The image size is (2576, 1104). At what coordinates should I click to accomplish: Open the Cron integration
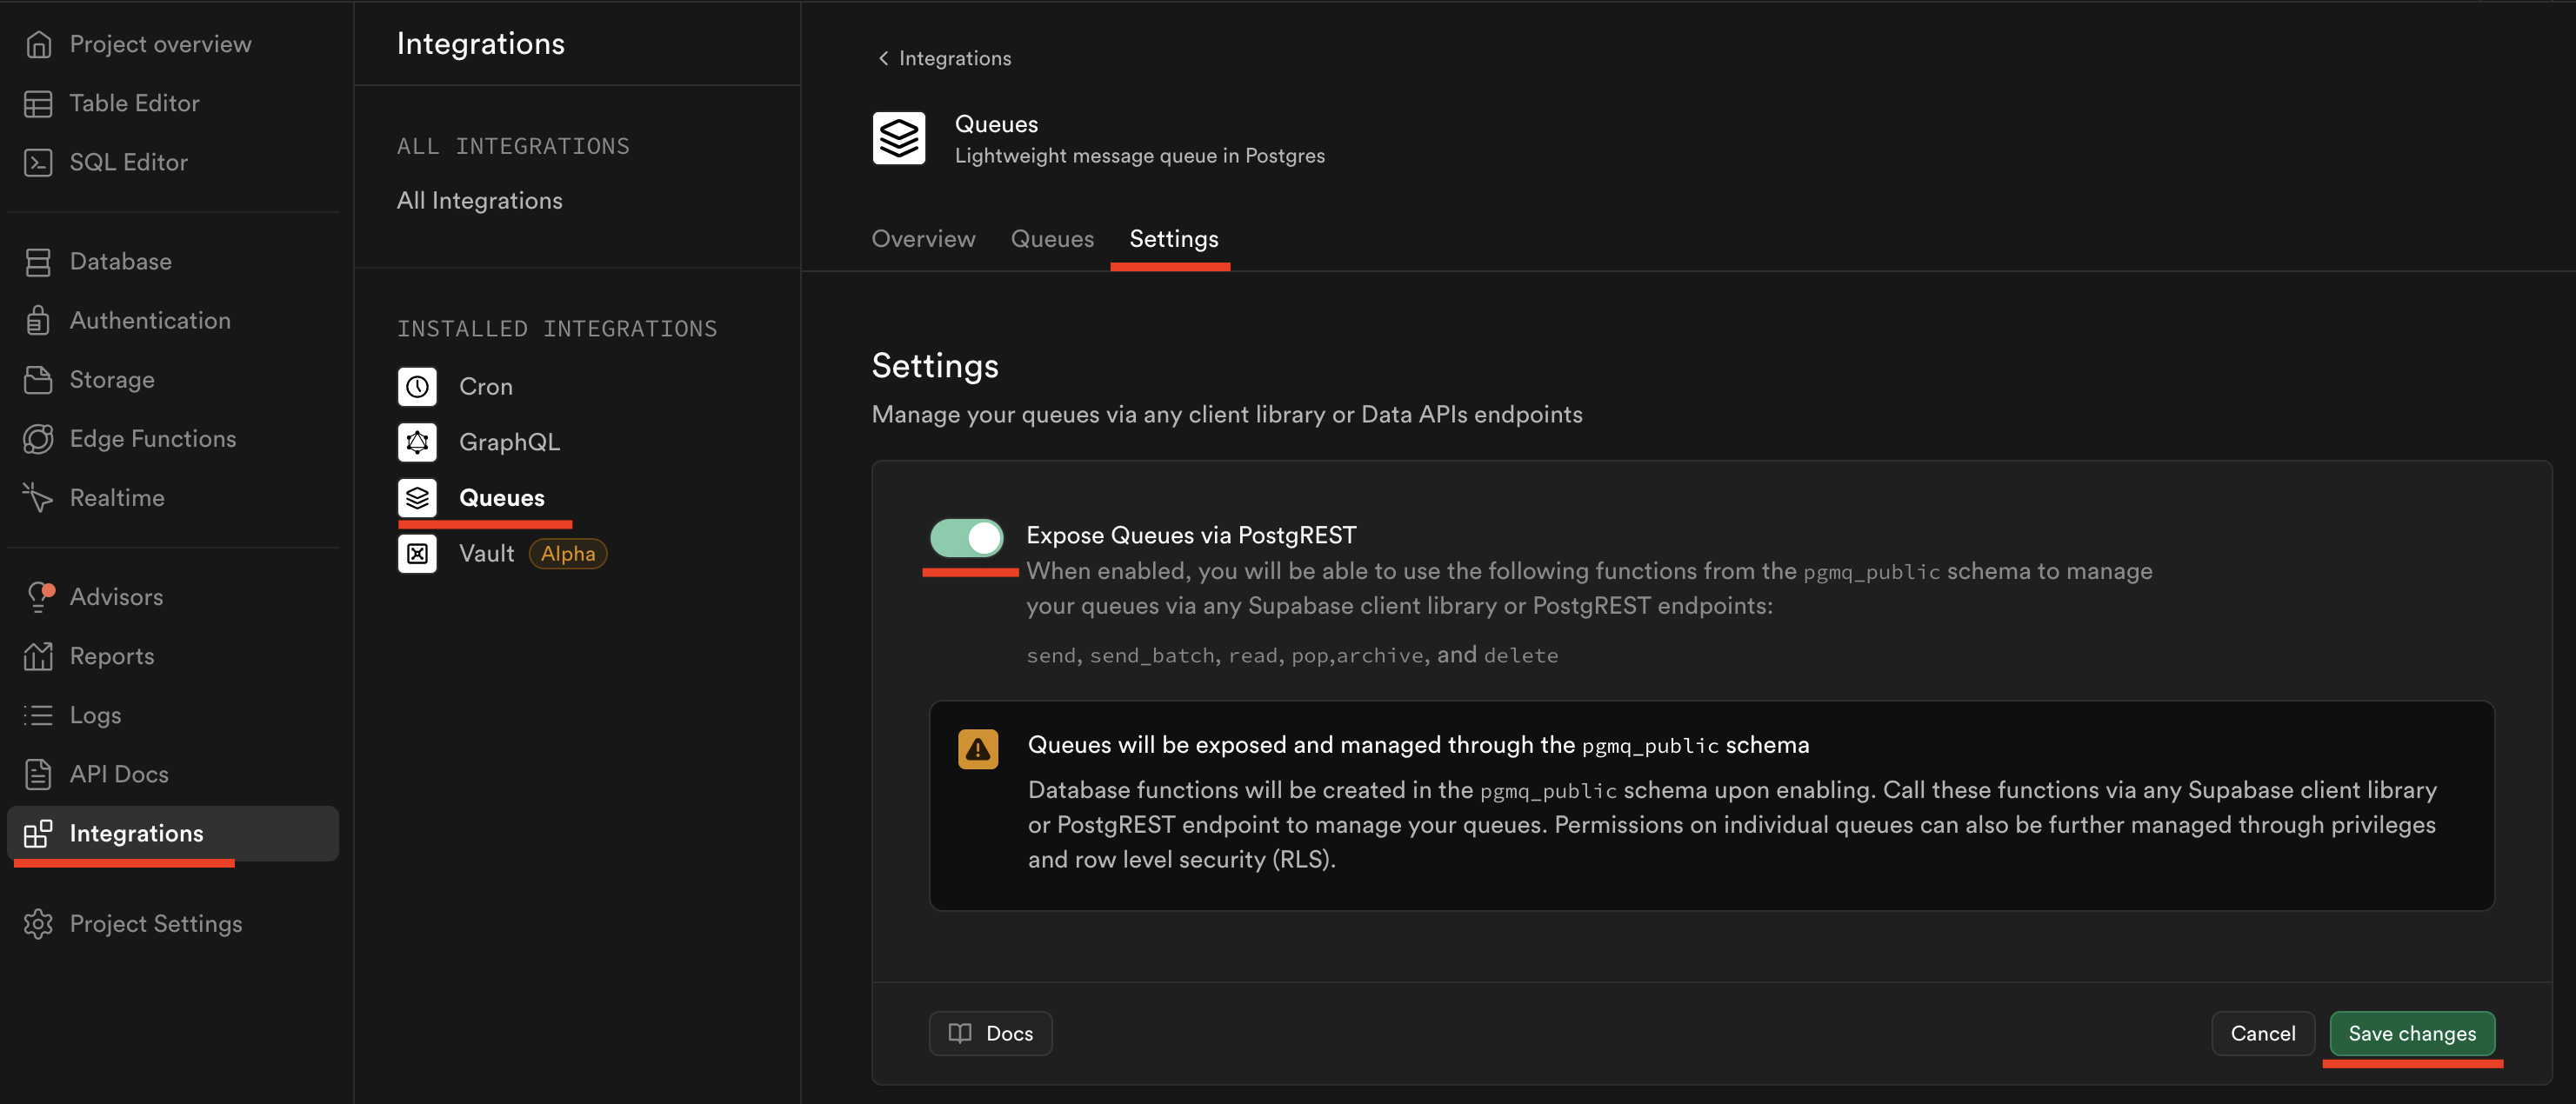pyautogui.click(x=486, y=386)
